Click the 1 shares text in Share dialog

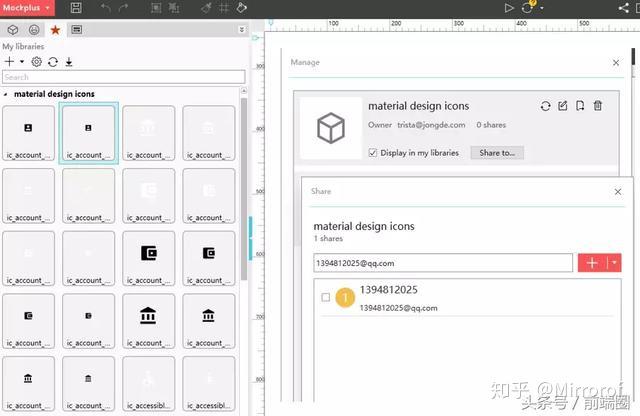click(x=328, y=238)
